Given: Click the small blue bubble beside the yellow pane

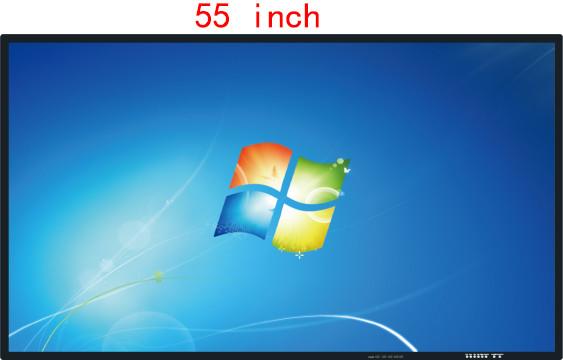Looking at the screenshot, I should click(341, 194).
